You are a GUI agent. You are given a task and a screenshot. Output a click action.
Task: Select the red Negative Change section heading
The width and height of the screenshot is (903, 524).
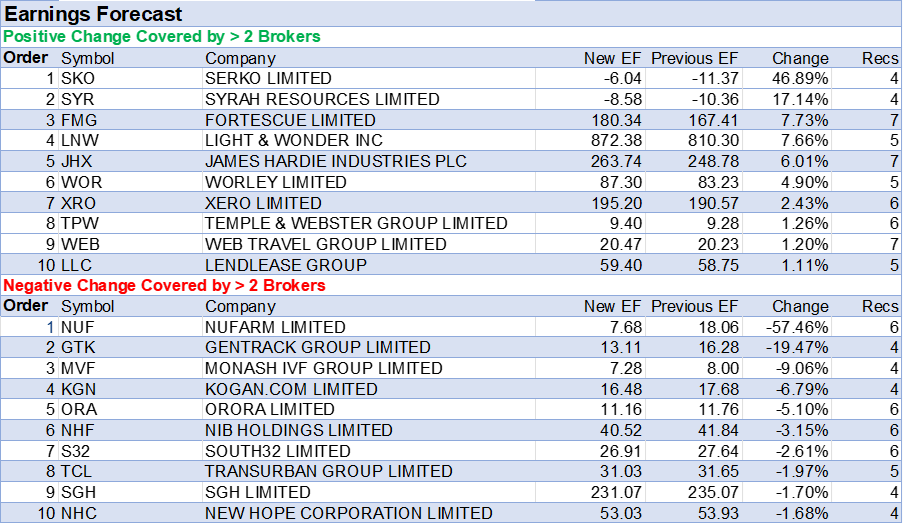pos(165,286)
